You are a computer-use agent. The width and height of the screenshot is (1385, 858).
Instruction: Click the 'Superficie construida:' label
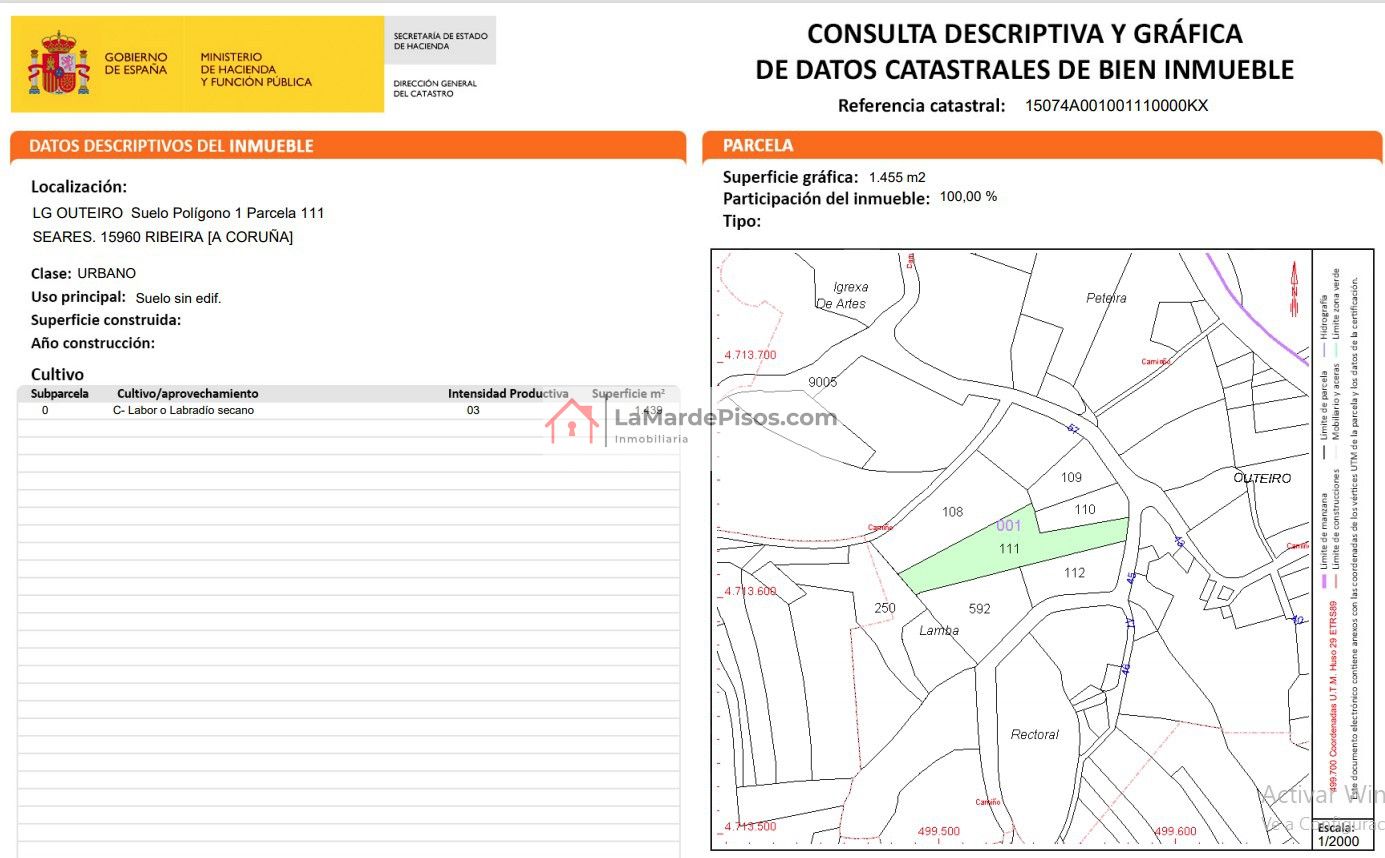pyautogui.click(x=106, y=320)
